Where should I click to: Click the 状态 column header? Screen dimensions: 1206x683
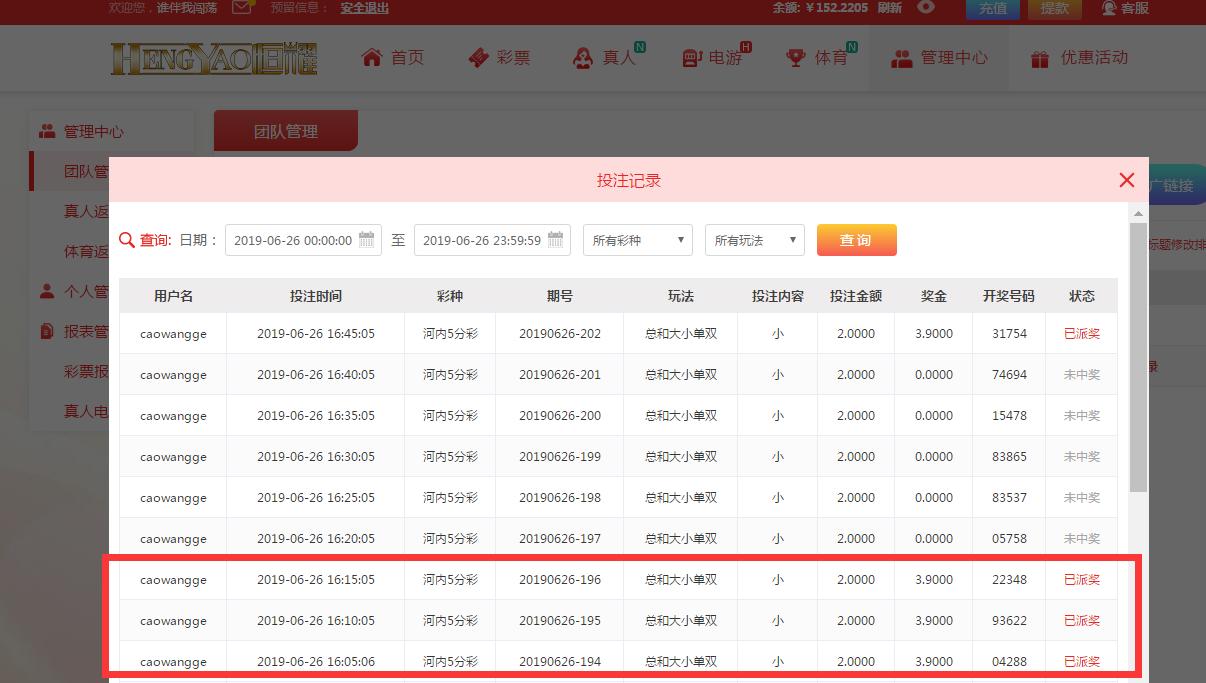coord(1082,296)
